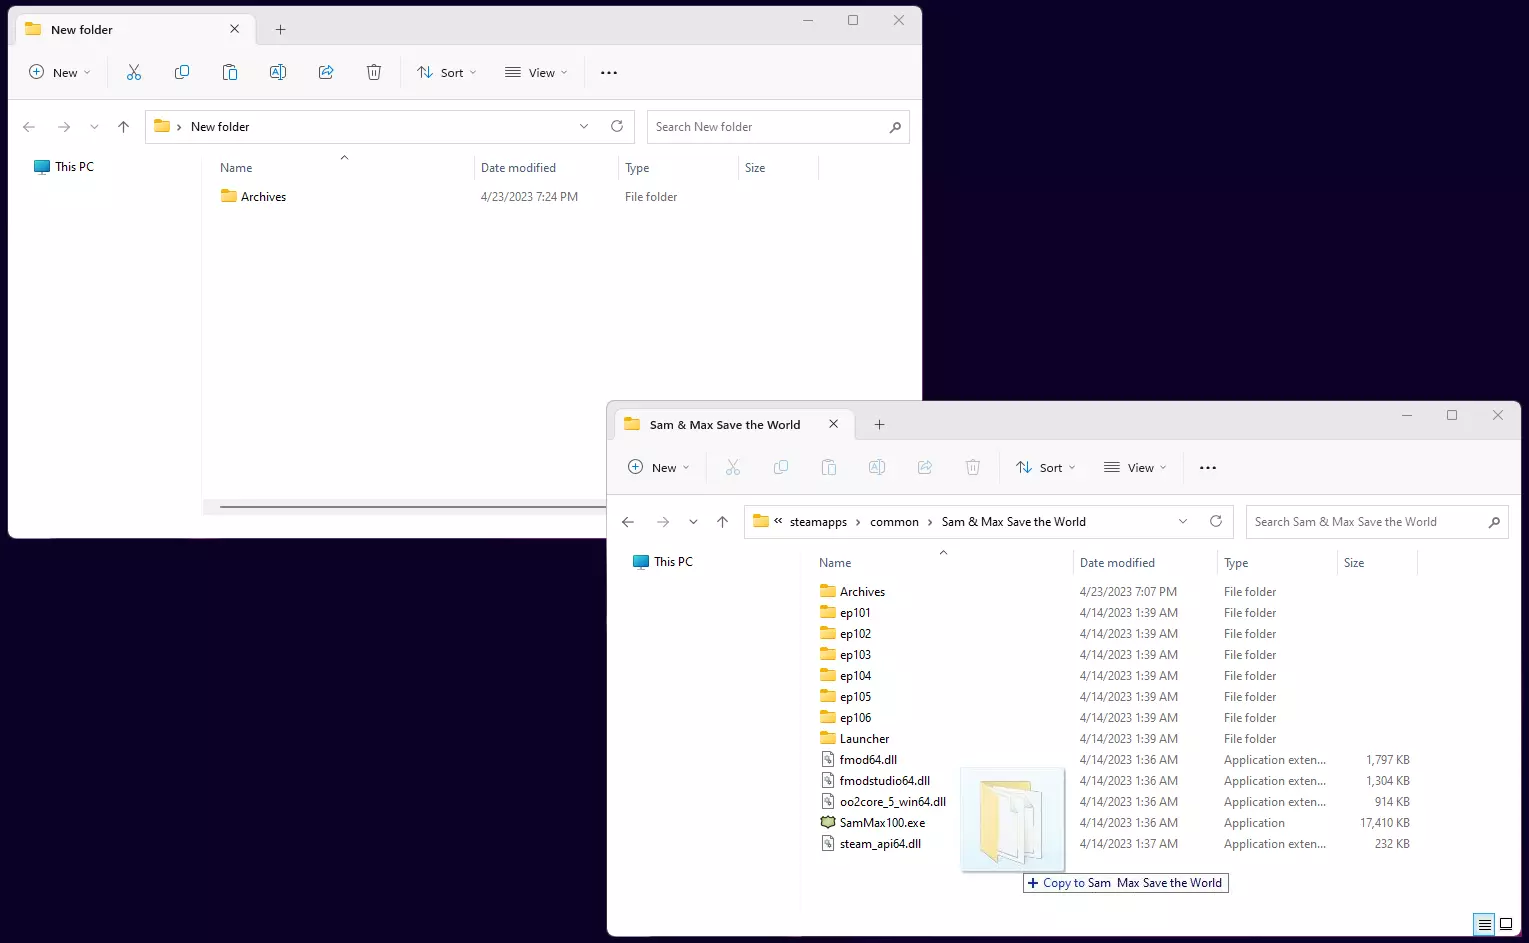The image size is (1529, 943).
Task: Sort by Size column in Sam & Max window
Action: pos(1354,563)
